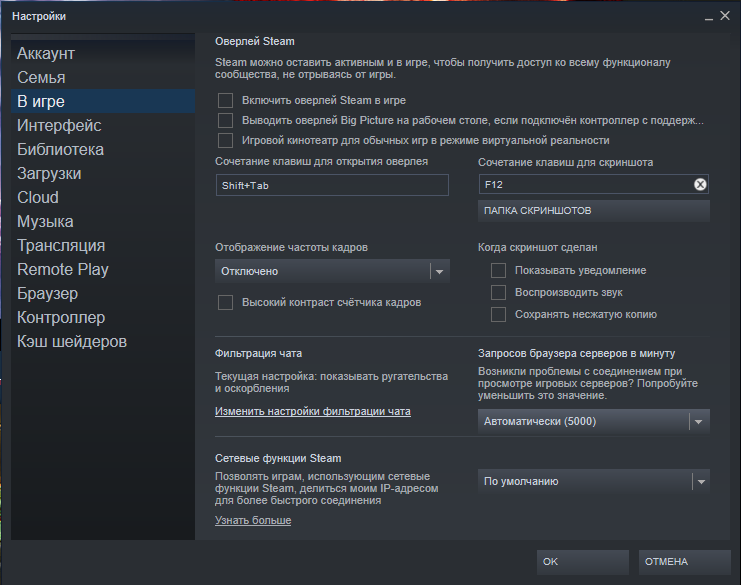Viewport: 741px width, 585px height.
Task: Open the Cloud section
Action: point(103,198)
